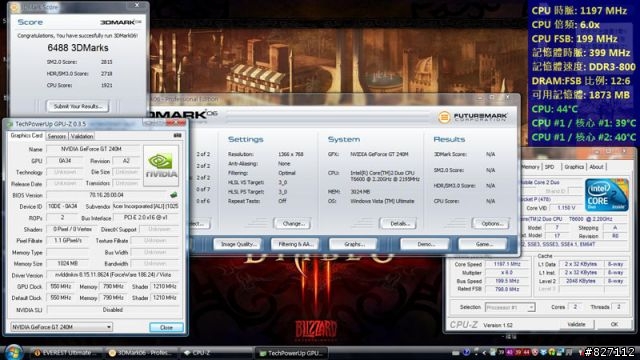Viewport: 640px width, 360px height.
Task: Open the Validation tab in GPU-Z
Action: click(x=82, y=136)
